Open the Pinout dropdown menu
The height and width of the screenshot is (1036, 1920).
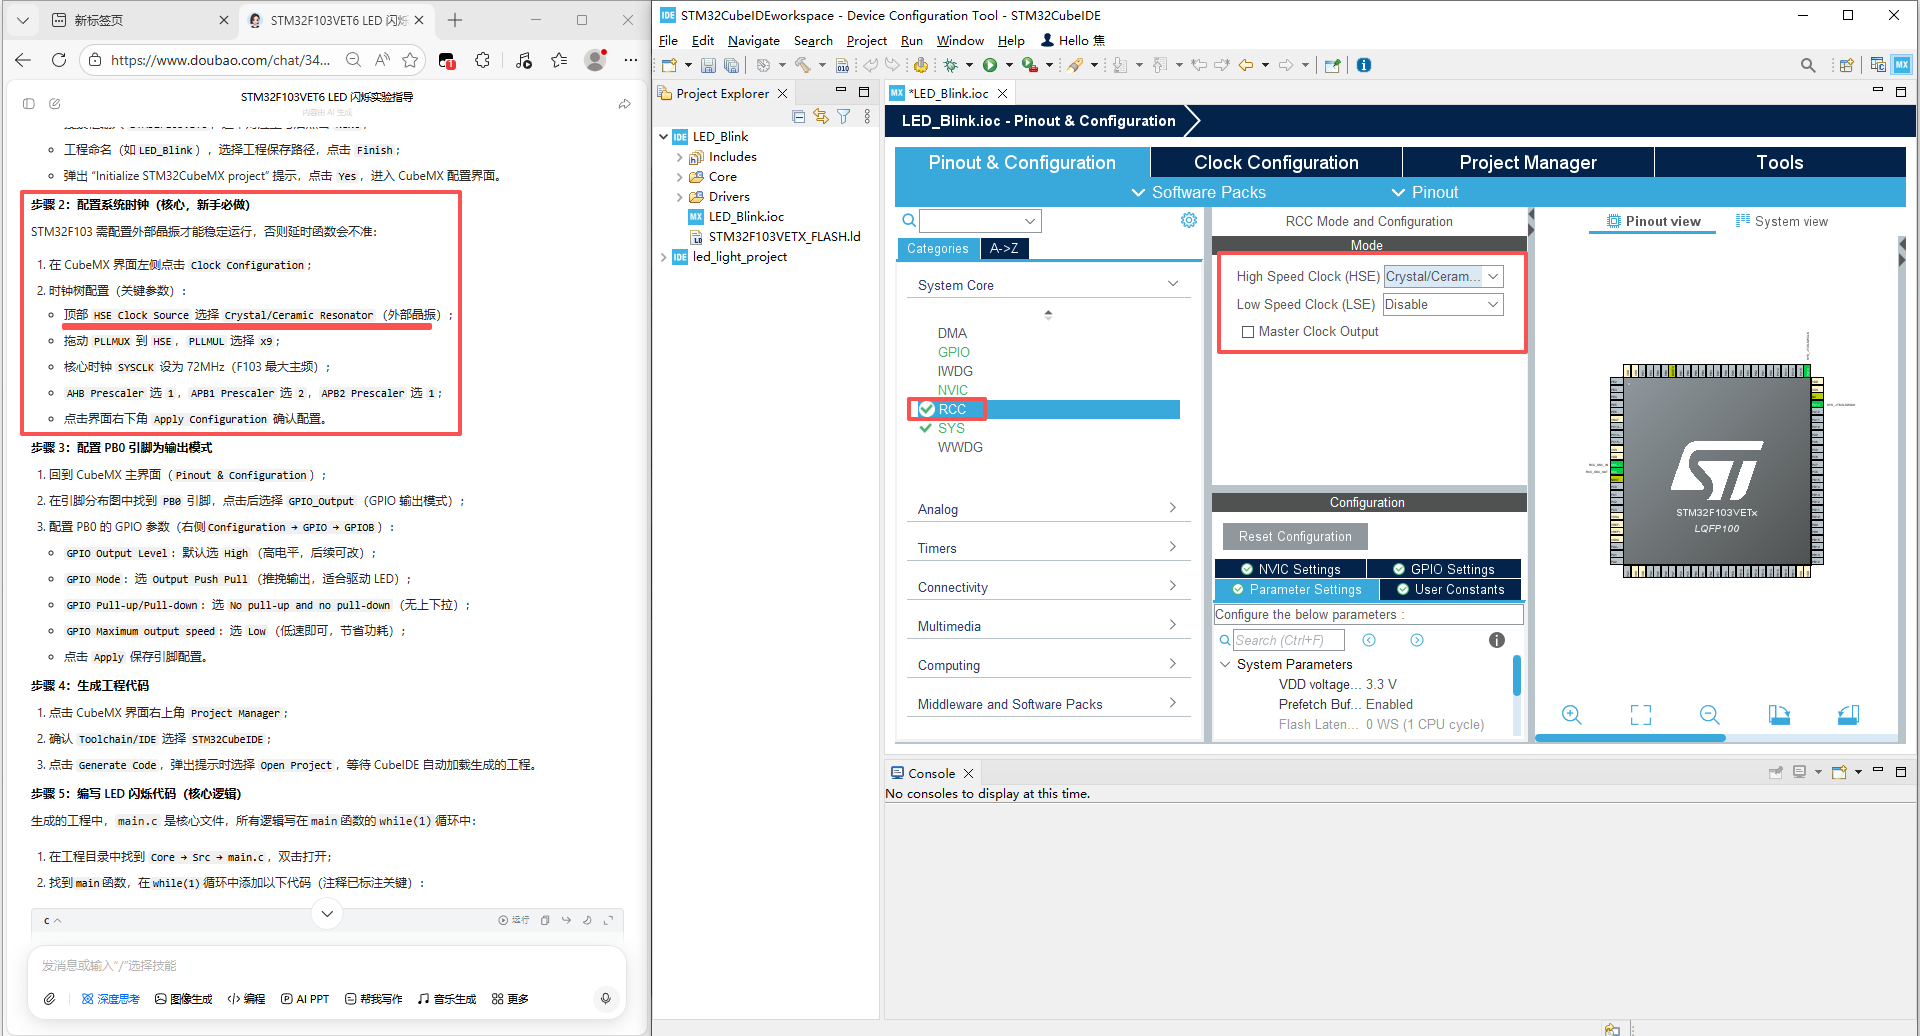(1425, 192)
